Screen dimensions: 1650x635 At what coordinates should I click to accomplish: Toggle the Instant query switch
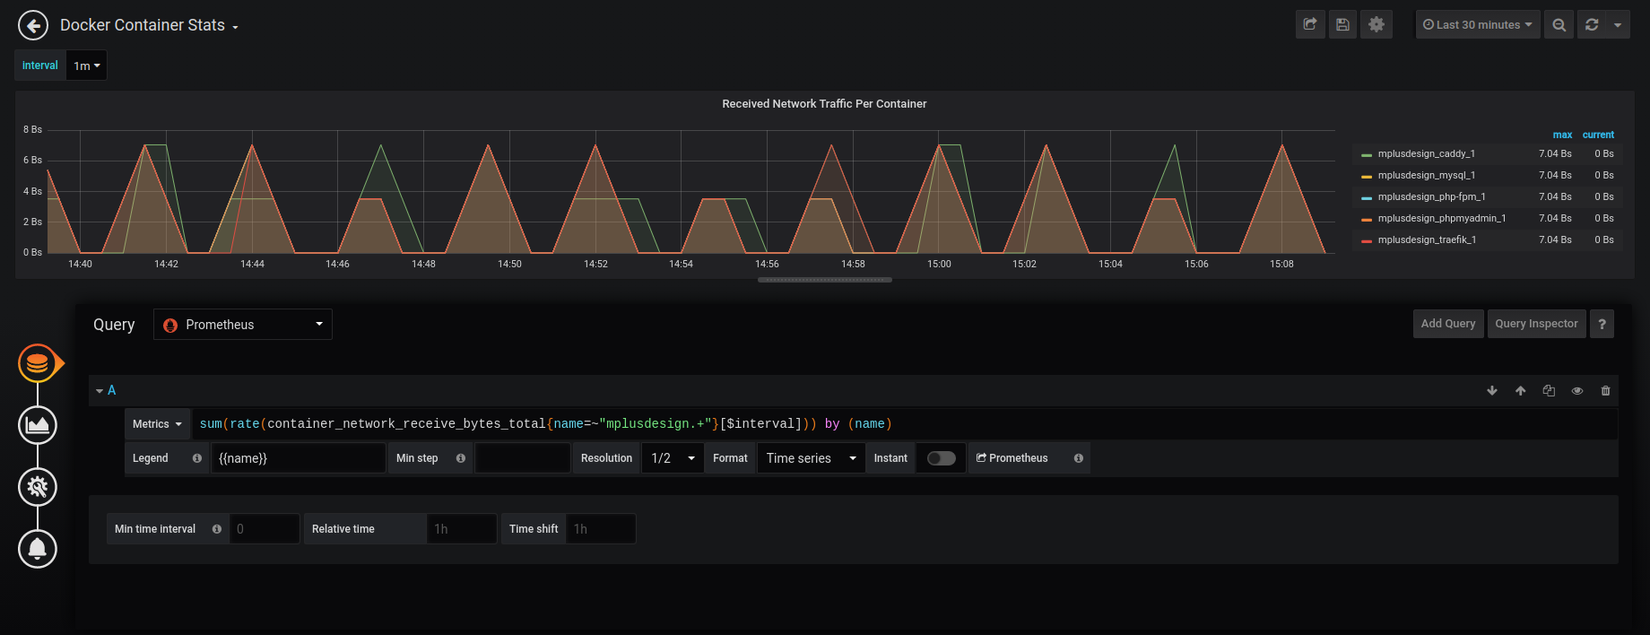940,458
